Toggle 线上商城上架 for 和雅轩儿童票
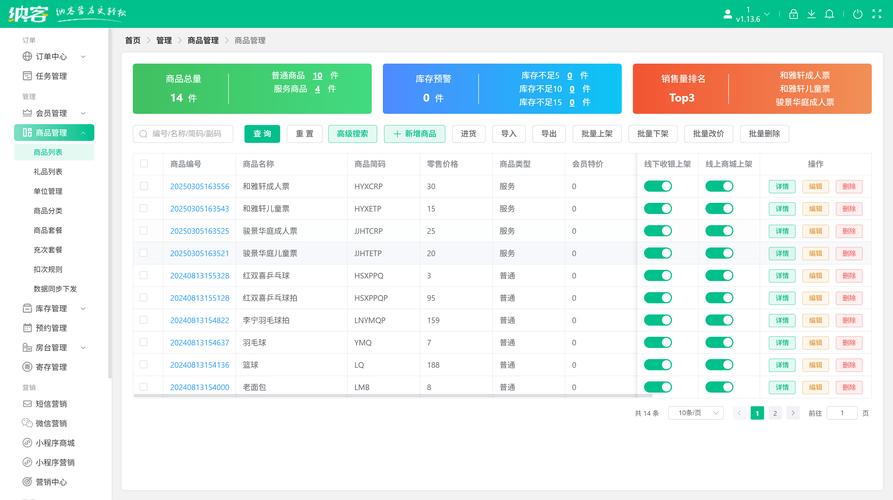The image size is (893, 500). 719,208
